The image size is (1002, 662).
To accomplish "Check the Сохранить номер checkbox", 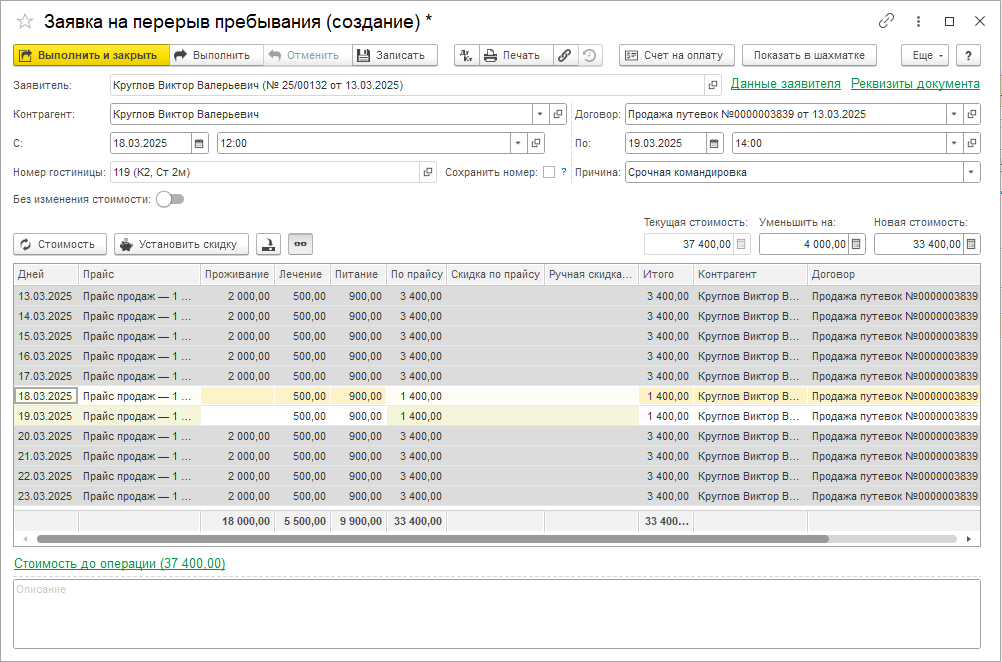I will (548, 172).
